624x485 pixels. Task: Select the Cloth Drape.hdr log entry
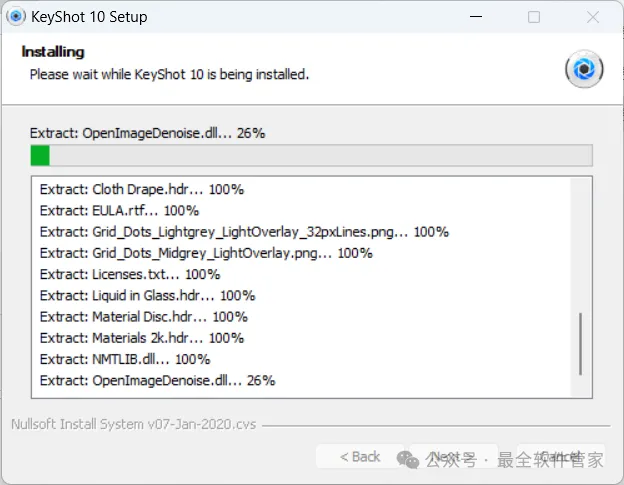coord(142,189)
